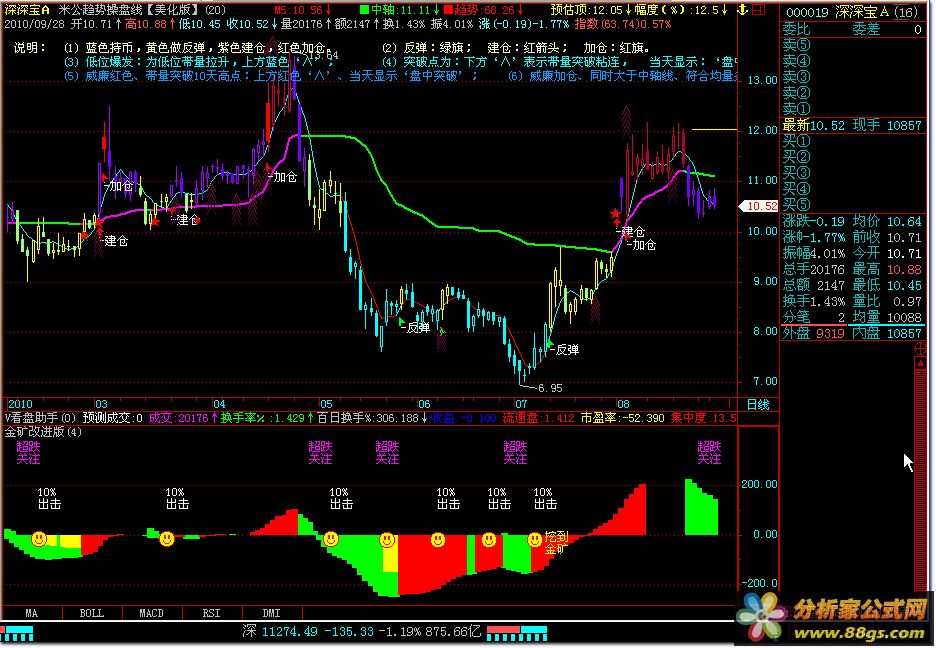Click the 875.66亿 turnover in status bar
The image size is (936, 648).
pos(453,632)
